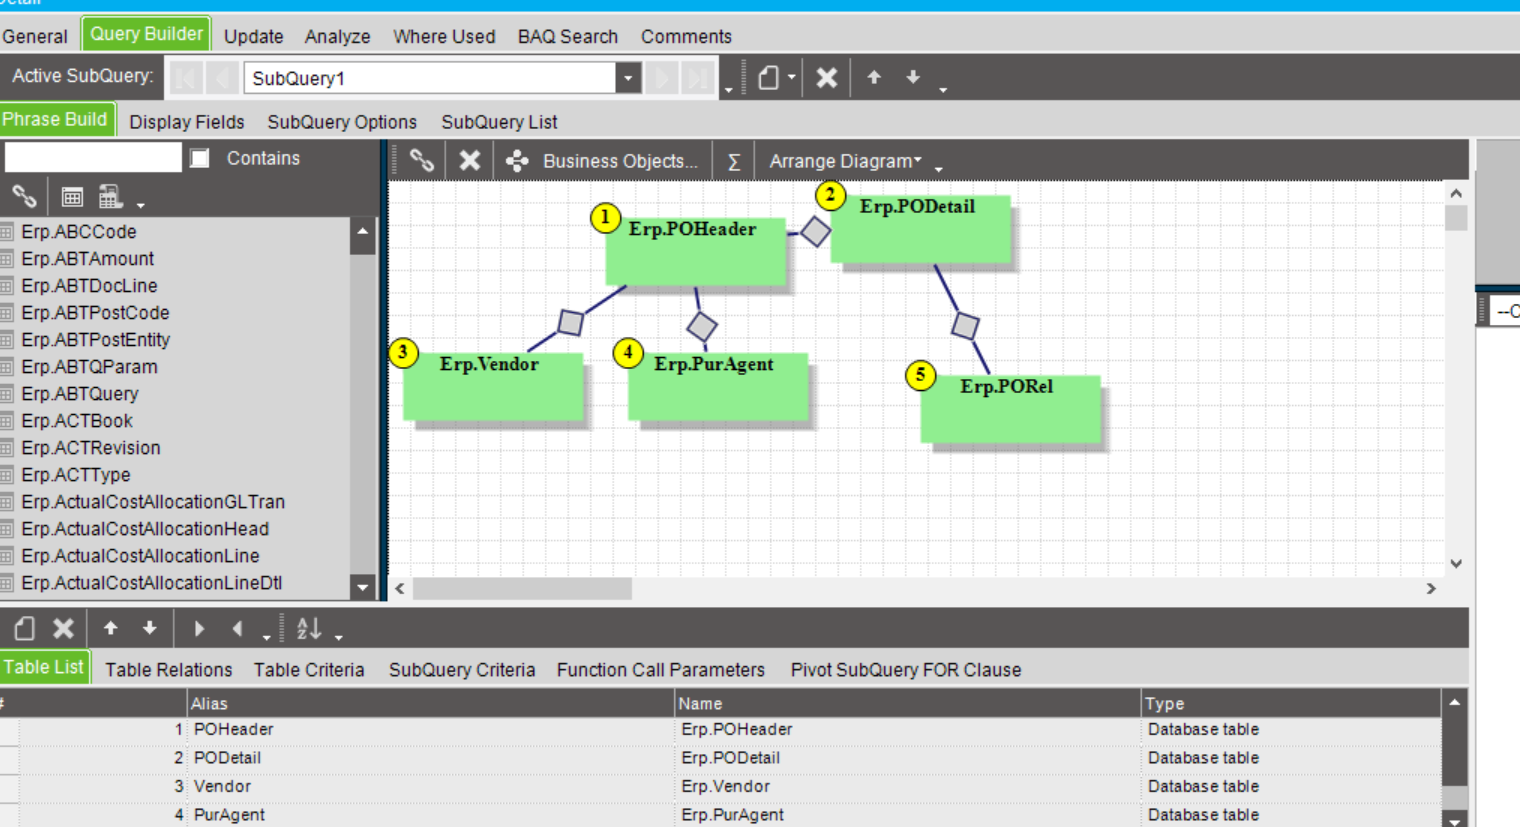The image size is (1520, 827).
Task: Select Erp.ABCCode in the table list
Action: coord(79,232)
